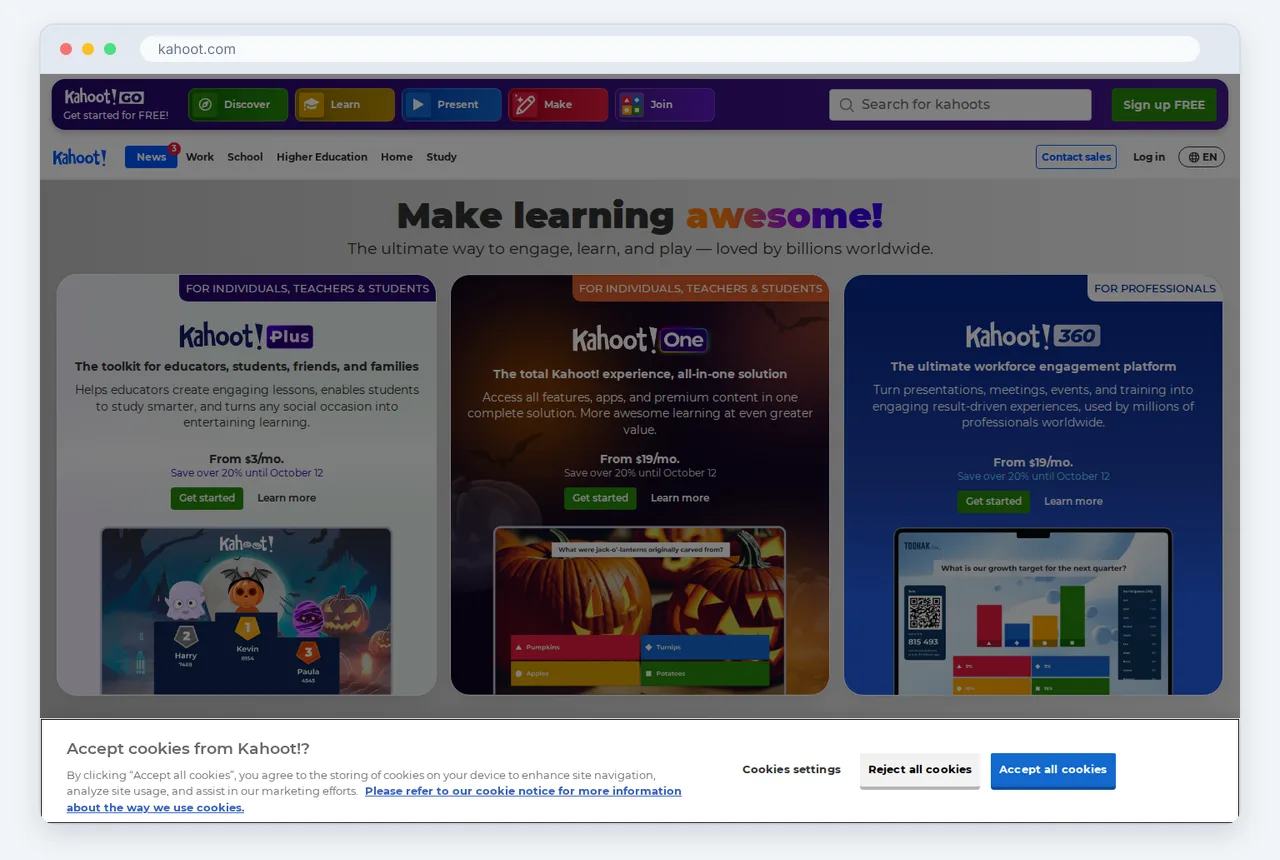Open Present with the play icon
Viewport: 1280px width, 860px height.
452,105
